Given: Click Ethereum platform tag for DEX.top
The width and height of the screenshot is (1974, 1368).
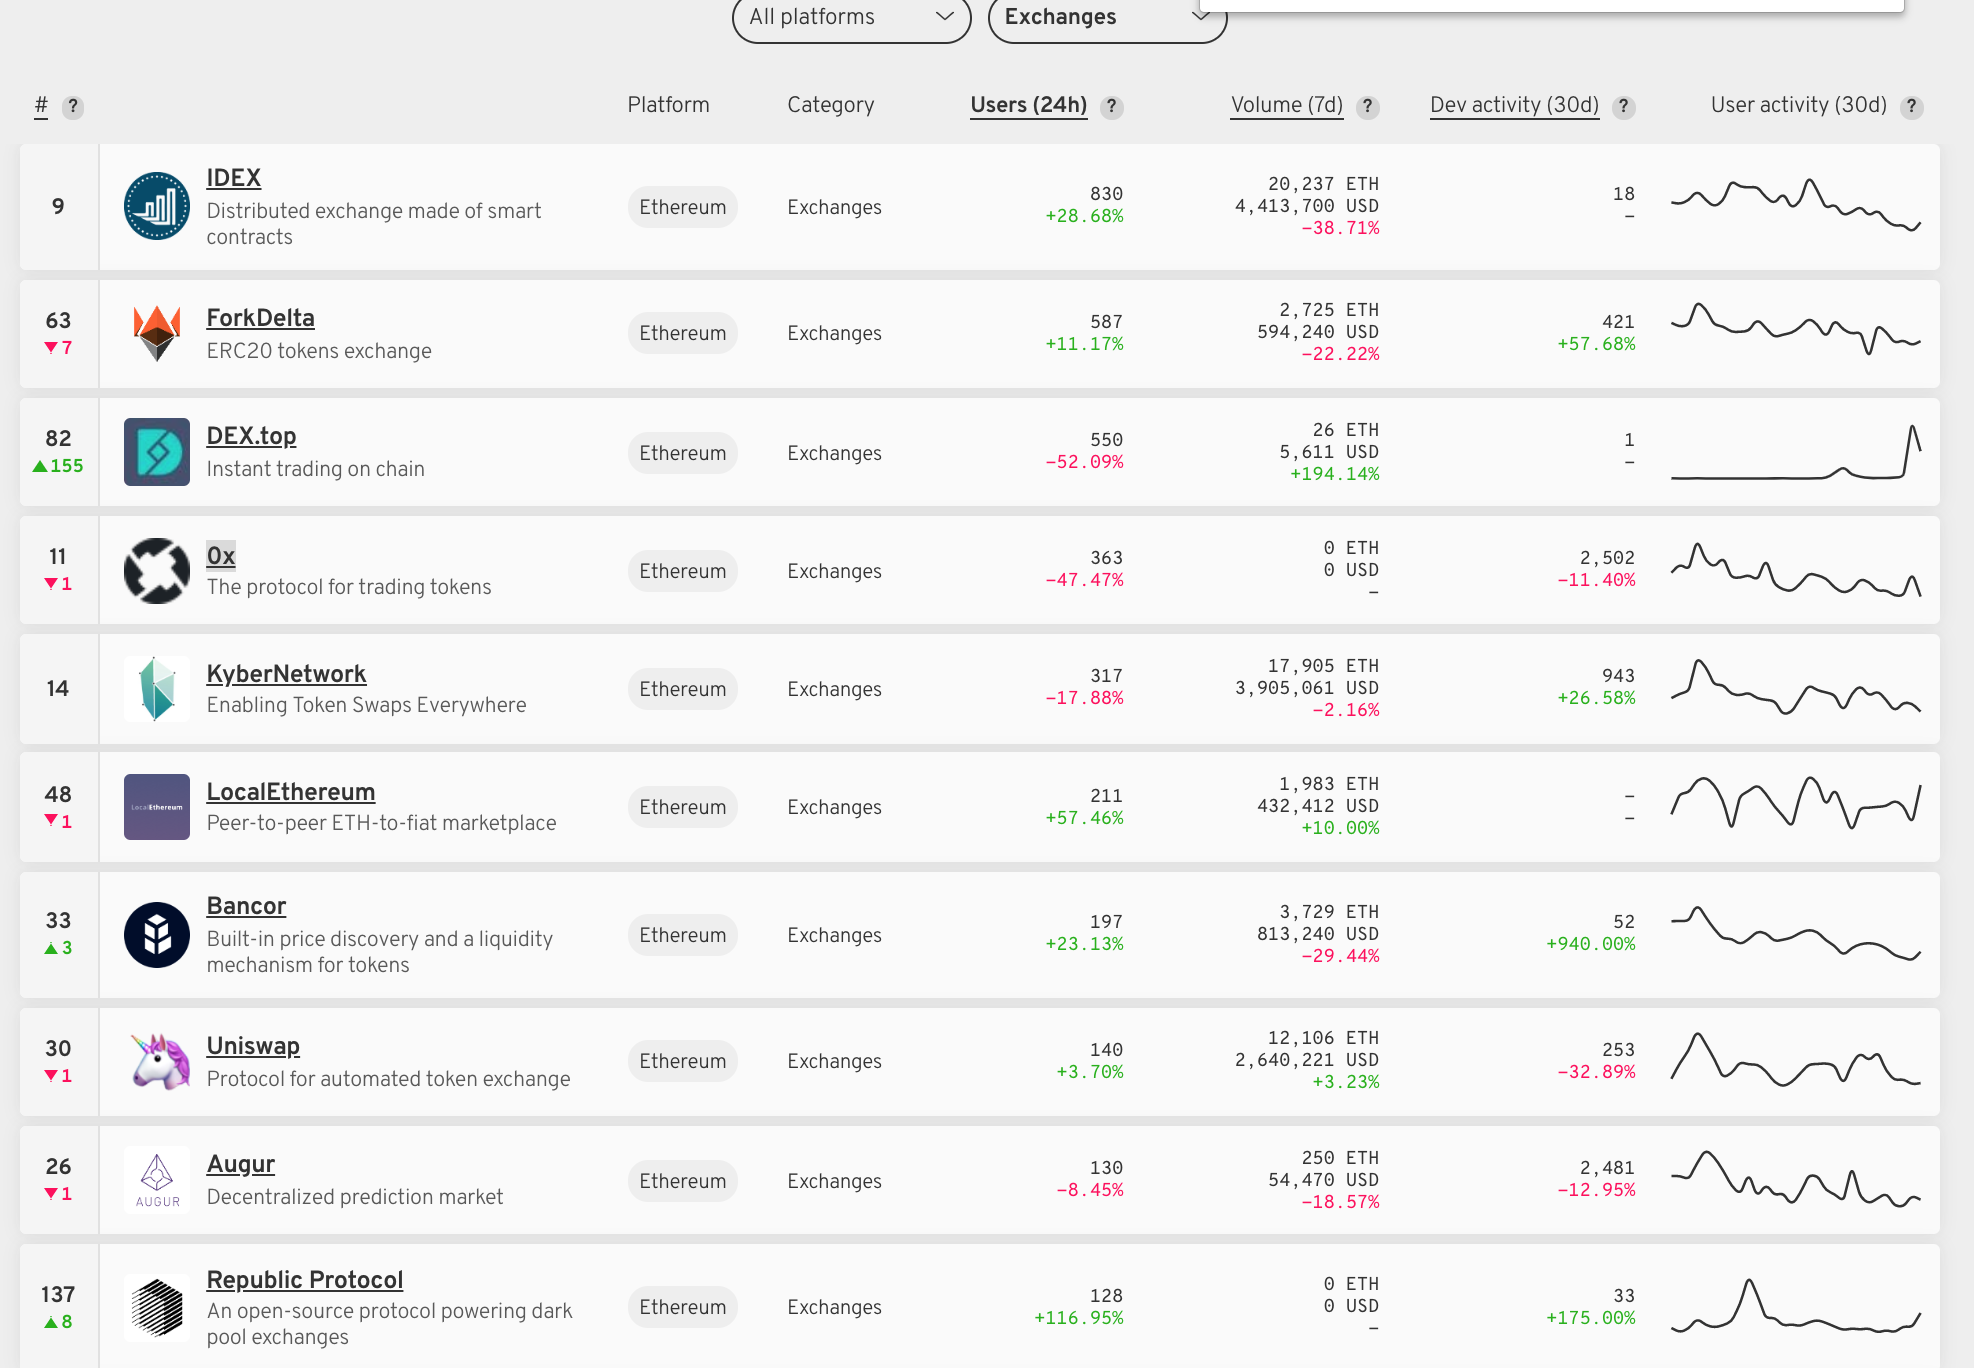Looking at the screenshot, I should pos(683,453).
